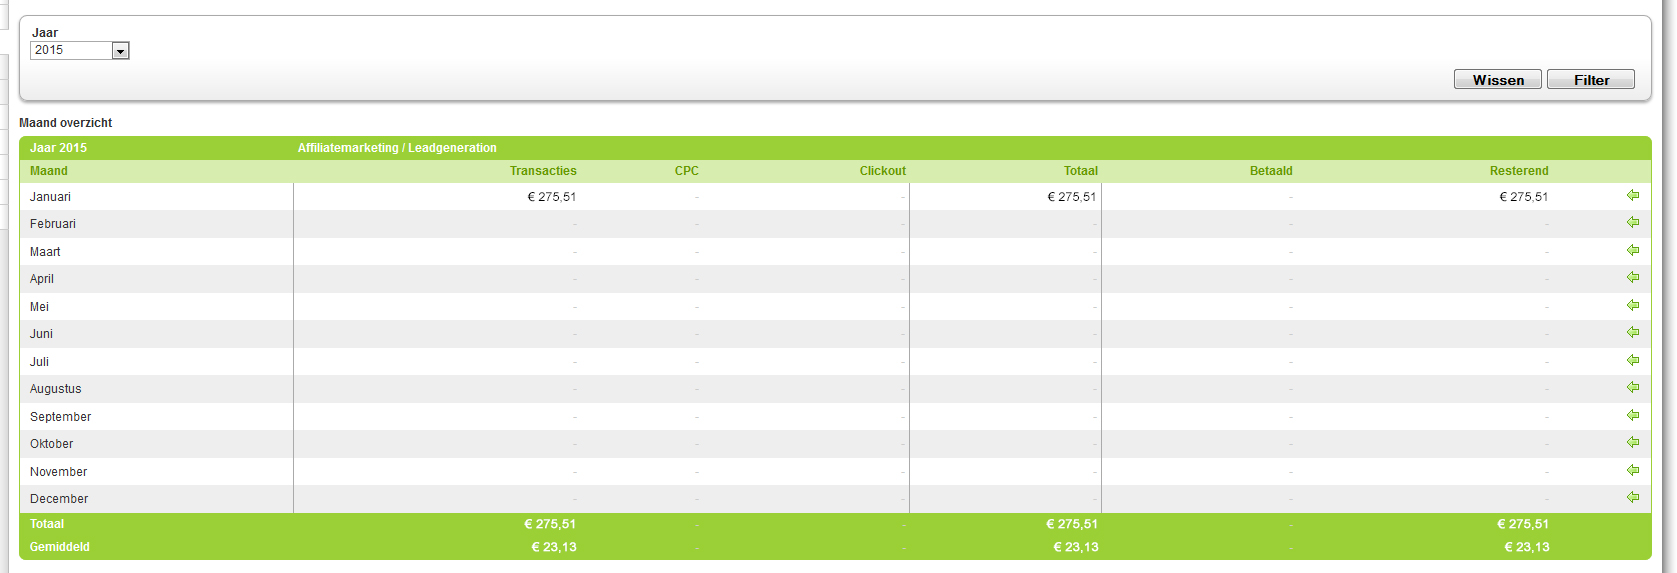The height and width of the screenshot is (573, 1677).
Task: Open the green arrow icon for December
Action: click(1633, 497)
